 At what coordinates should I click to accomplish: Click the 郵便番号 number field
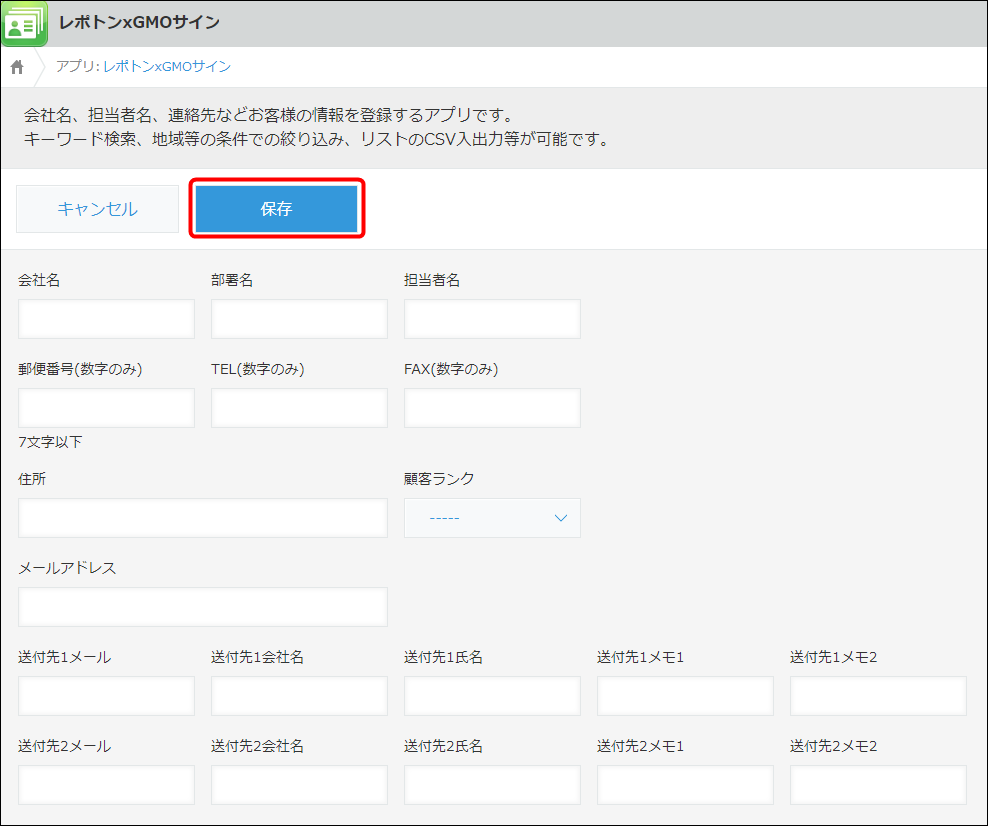(x=106, y=408)
